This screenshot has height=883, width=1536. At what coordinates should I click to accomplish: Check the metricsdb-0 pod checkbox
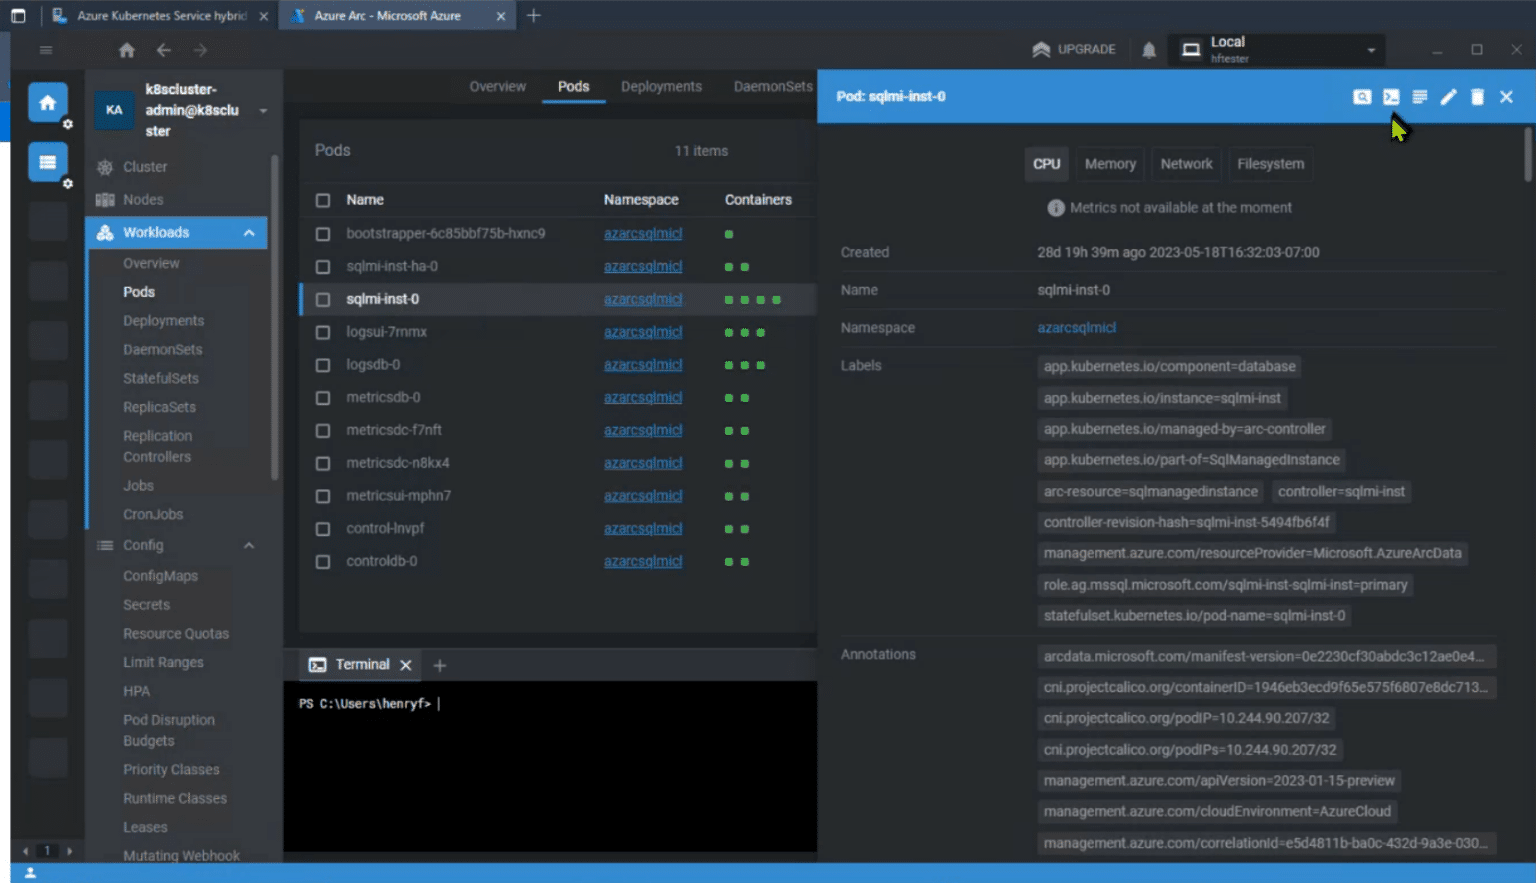[x=323, y=398]
